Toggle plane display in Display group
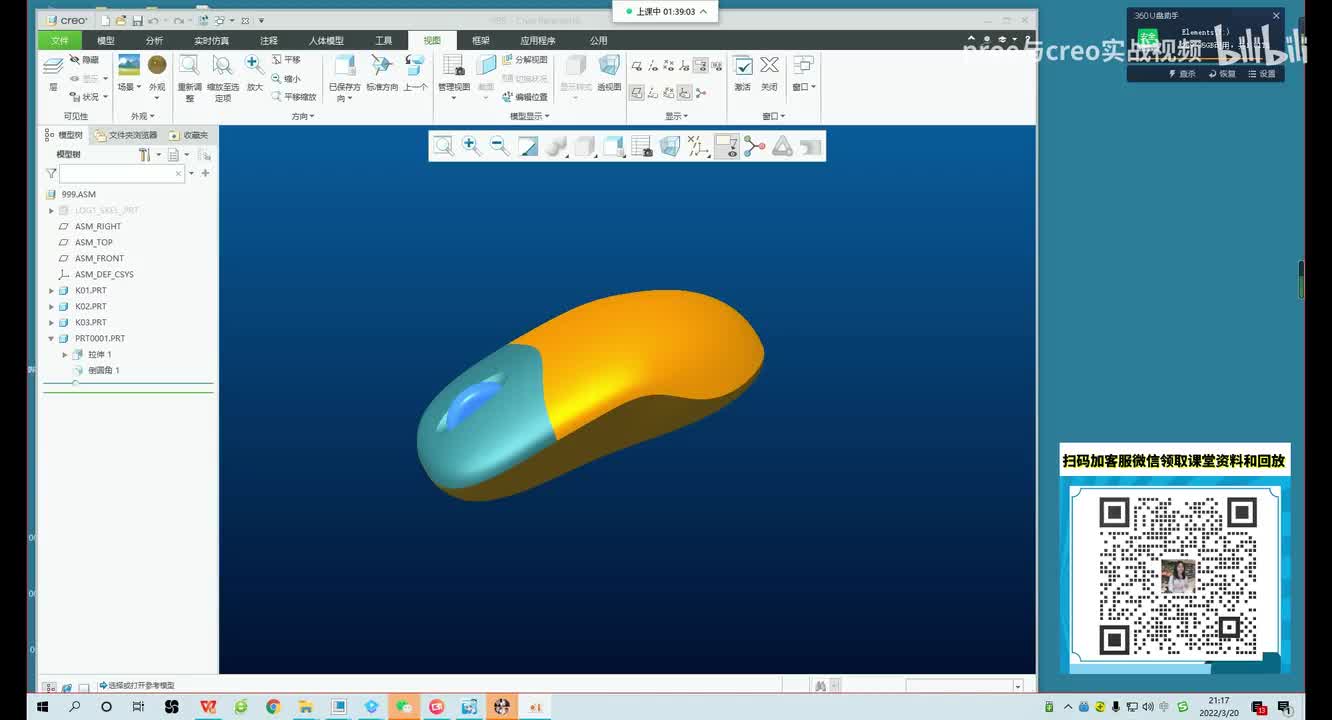The image size is (1332, 720). (x=637, y=66)
